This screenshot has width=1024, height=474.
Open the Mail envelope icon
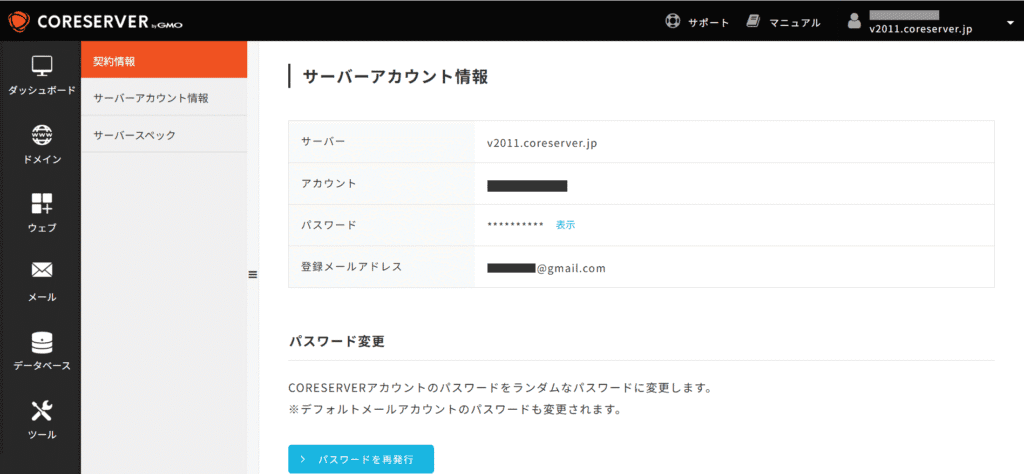tap(42, 270)
